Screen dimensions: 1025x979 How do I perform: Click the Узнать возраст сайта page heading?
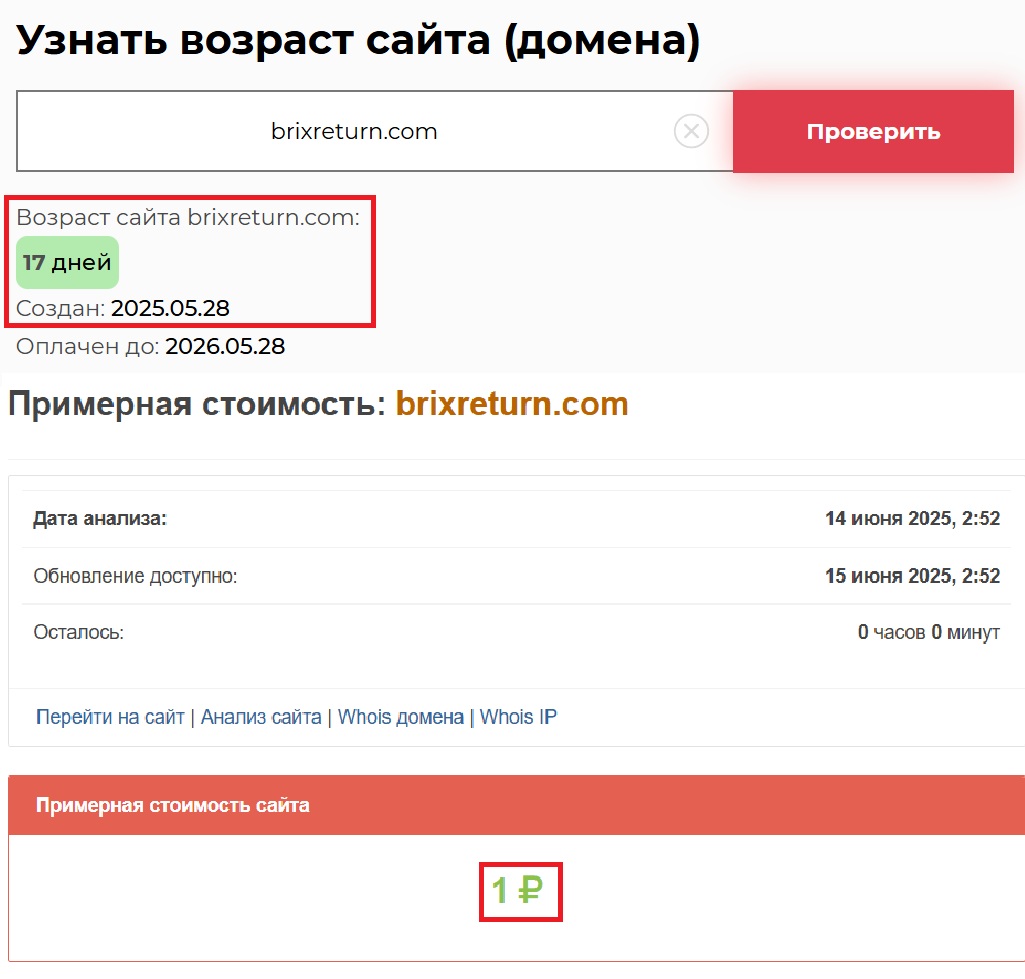tap(358, 41)
